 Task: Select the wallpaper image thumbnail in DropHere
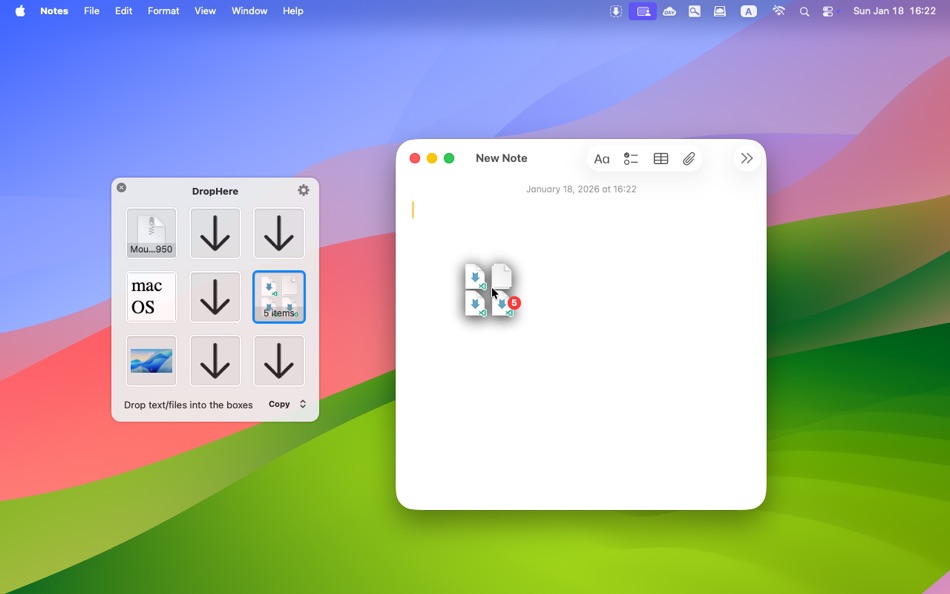(x=151, y=360)
